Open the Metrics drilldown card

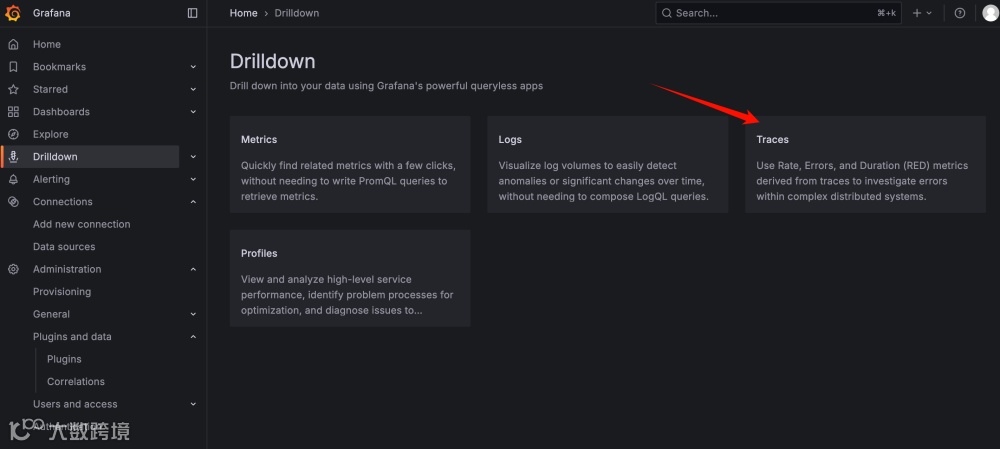coord(350,165)
